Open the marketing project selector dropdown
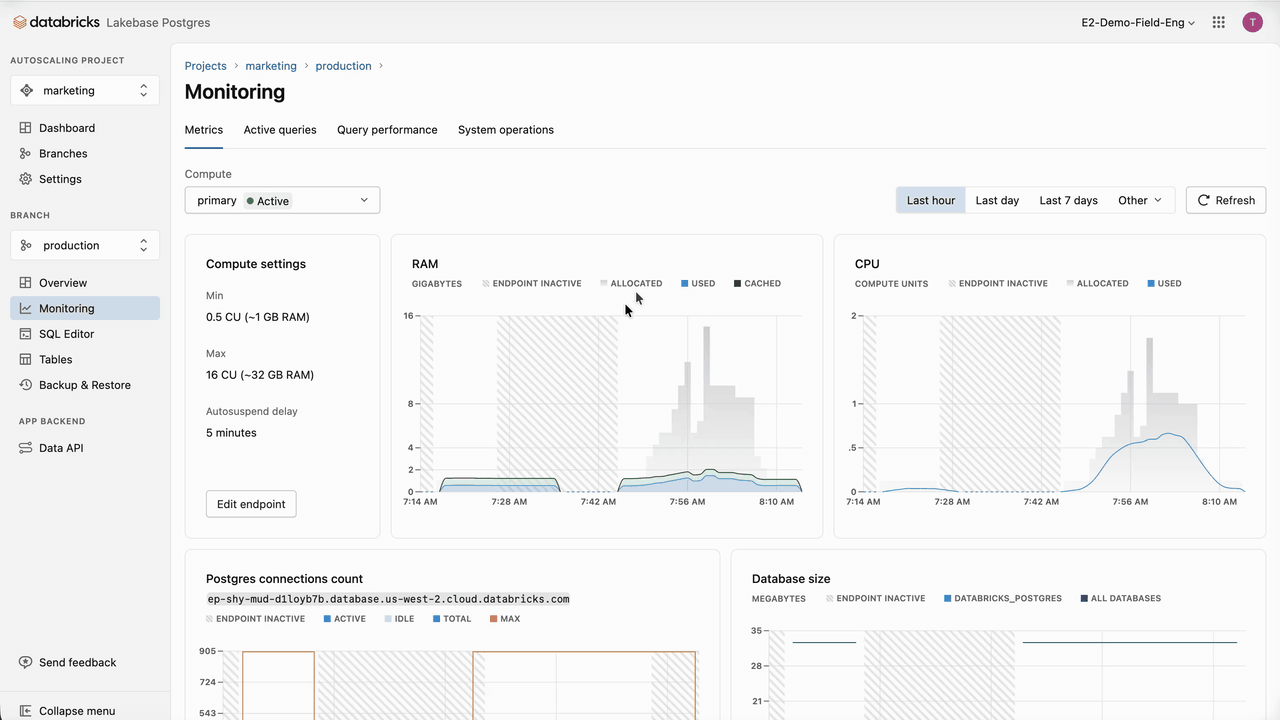The height and width of the screenshot is (720, 1280). pyautogui.click(x=85, y=90)
